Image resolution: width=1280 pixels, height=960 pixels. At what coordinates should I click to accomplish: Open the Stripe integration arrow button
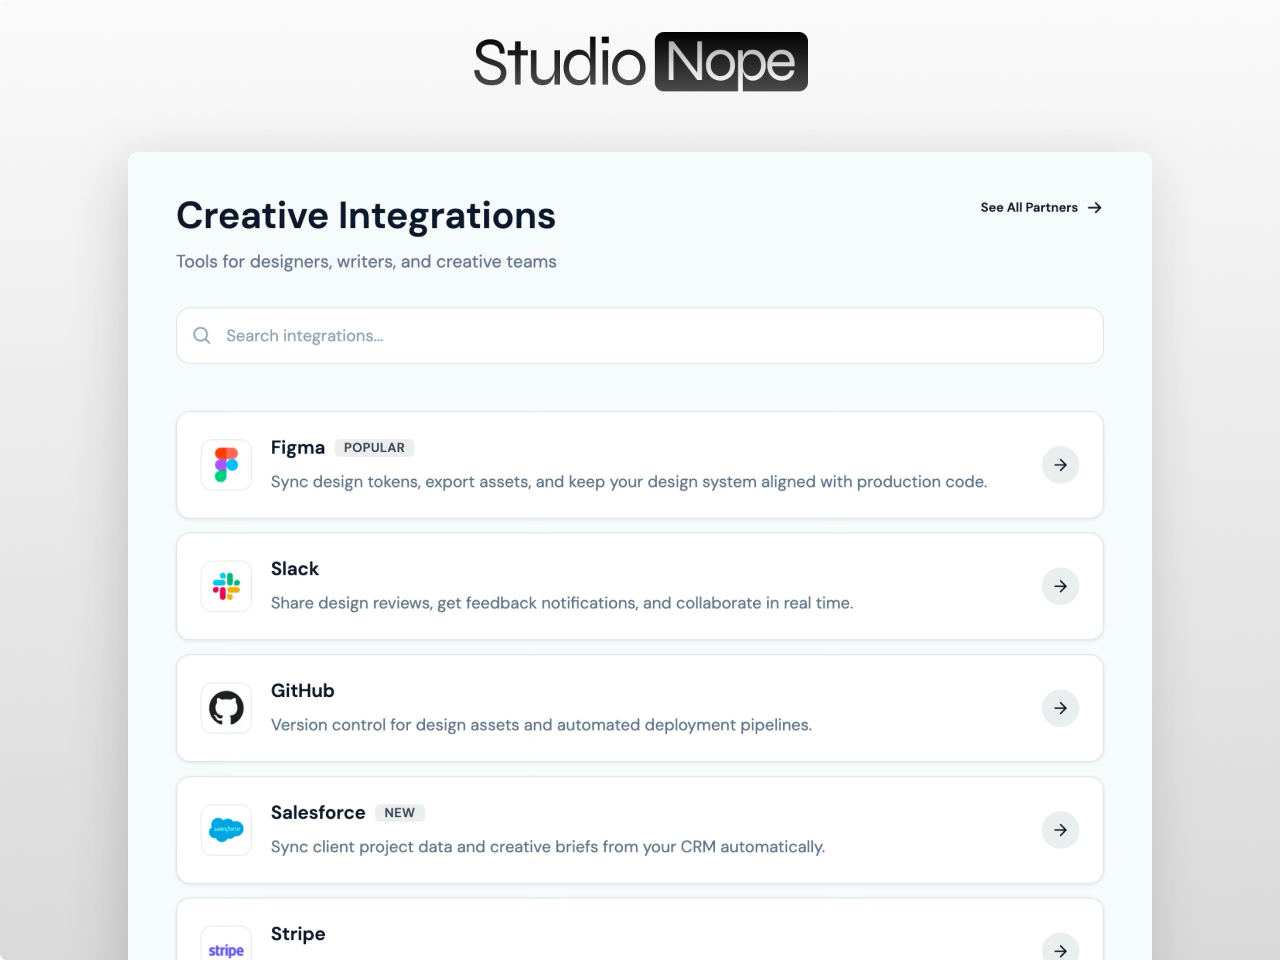click(x=1060, y=948)
